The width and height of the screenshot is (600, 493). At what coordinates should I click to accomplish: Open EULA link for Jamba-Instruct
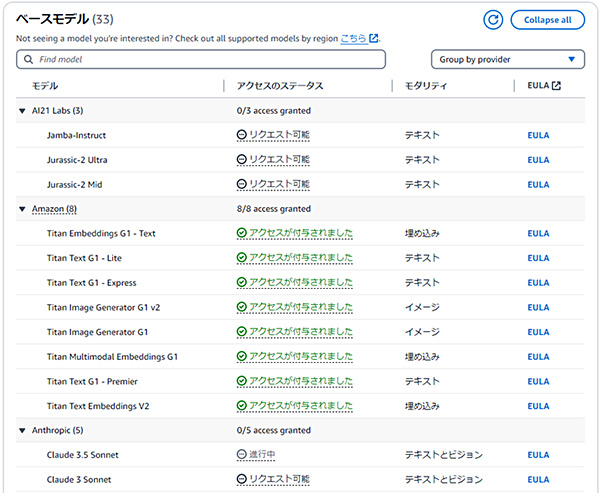[538, 135]
